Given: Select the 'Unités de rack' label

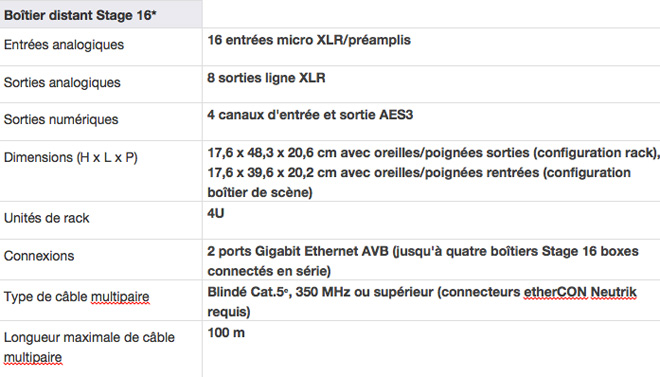Looking at the screenshot, I should [47, 218].
